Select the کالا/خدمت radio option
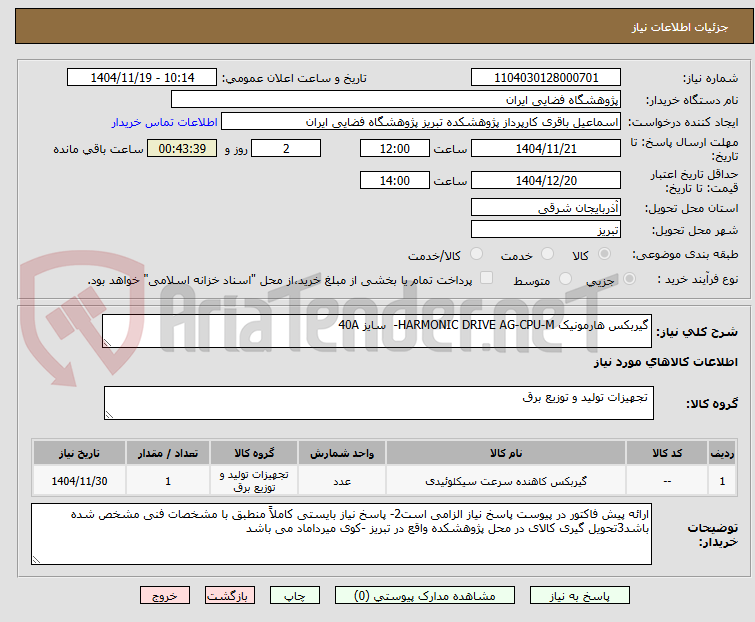 tap(476, 254)
